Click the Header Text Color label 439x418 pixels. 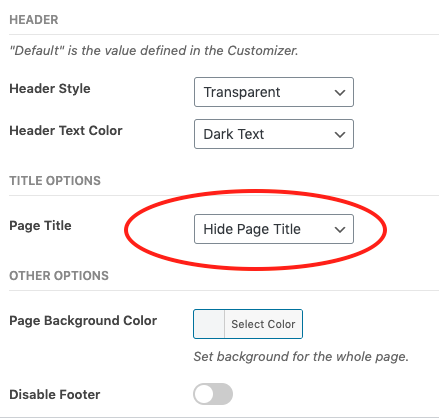66,131
